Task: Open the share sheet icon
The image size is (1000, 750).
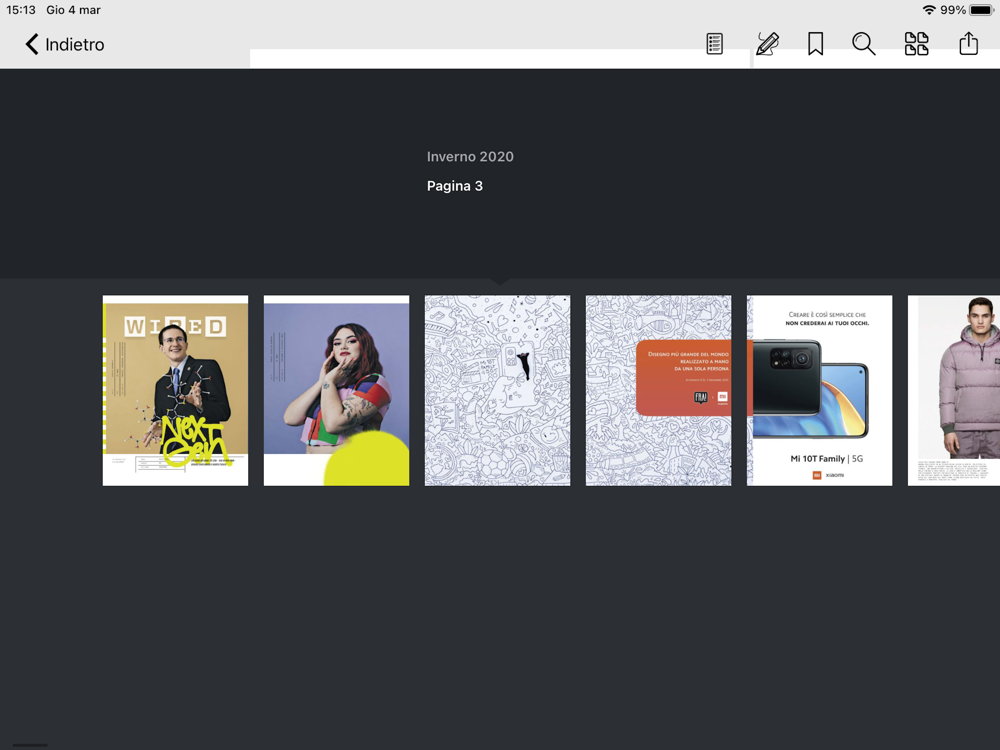Action: 968,43
